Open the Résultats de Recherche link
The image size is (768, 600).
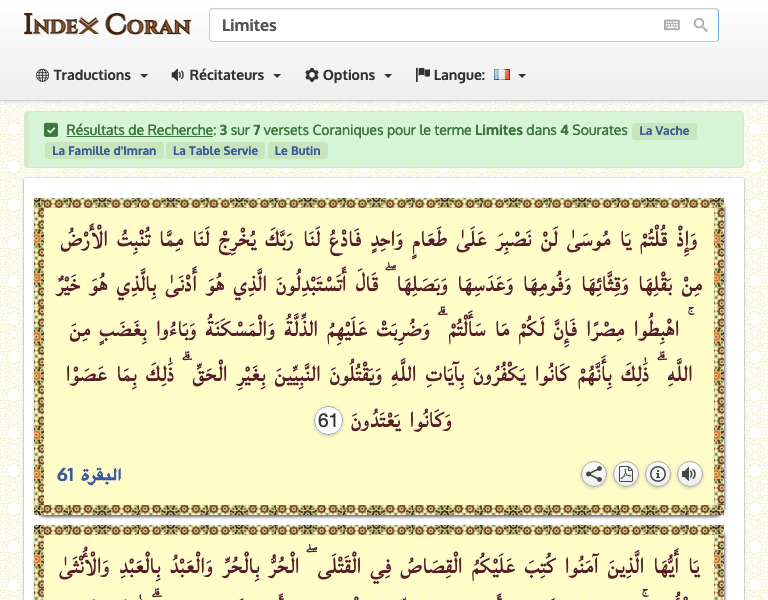[x=140, y=130]
